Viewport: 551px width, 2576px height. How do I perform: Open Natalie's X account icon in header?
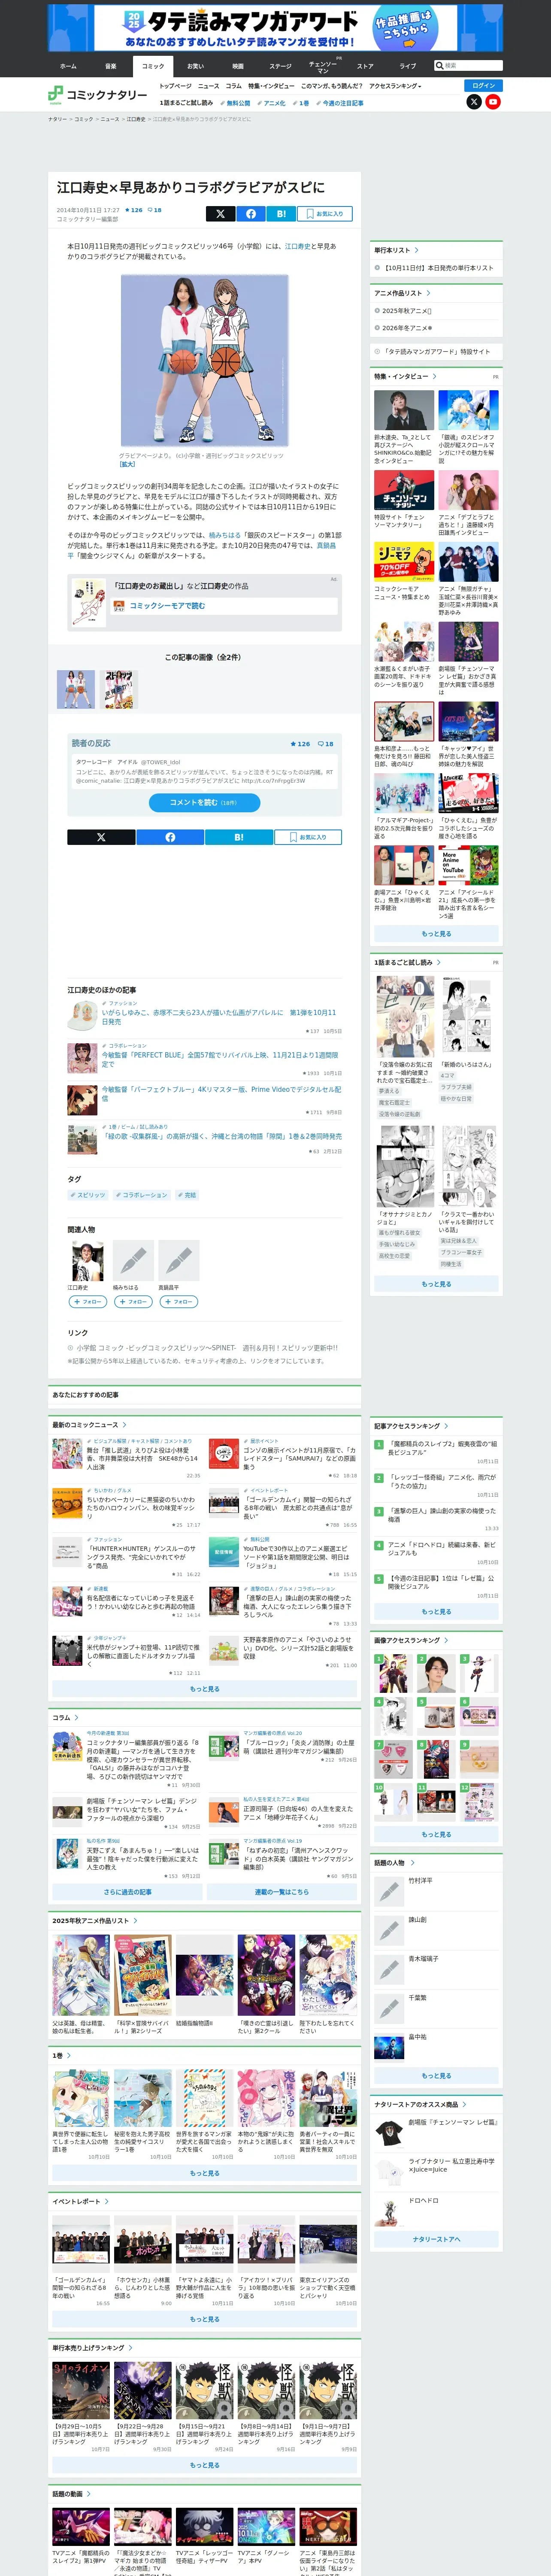tap(474, 102)
